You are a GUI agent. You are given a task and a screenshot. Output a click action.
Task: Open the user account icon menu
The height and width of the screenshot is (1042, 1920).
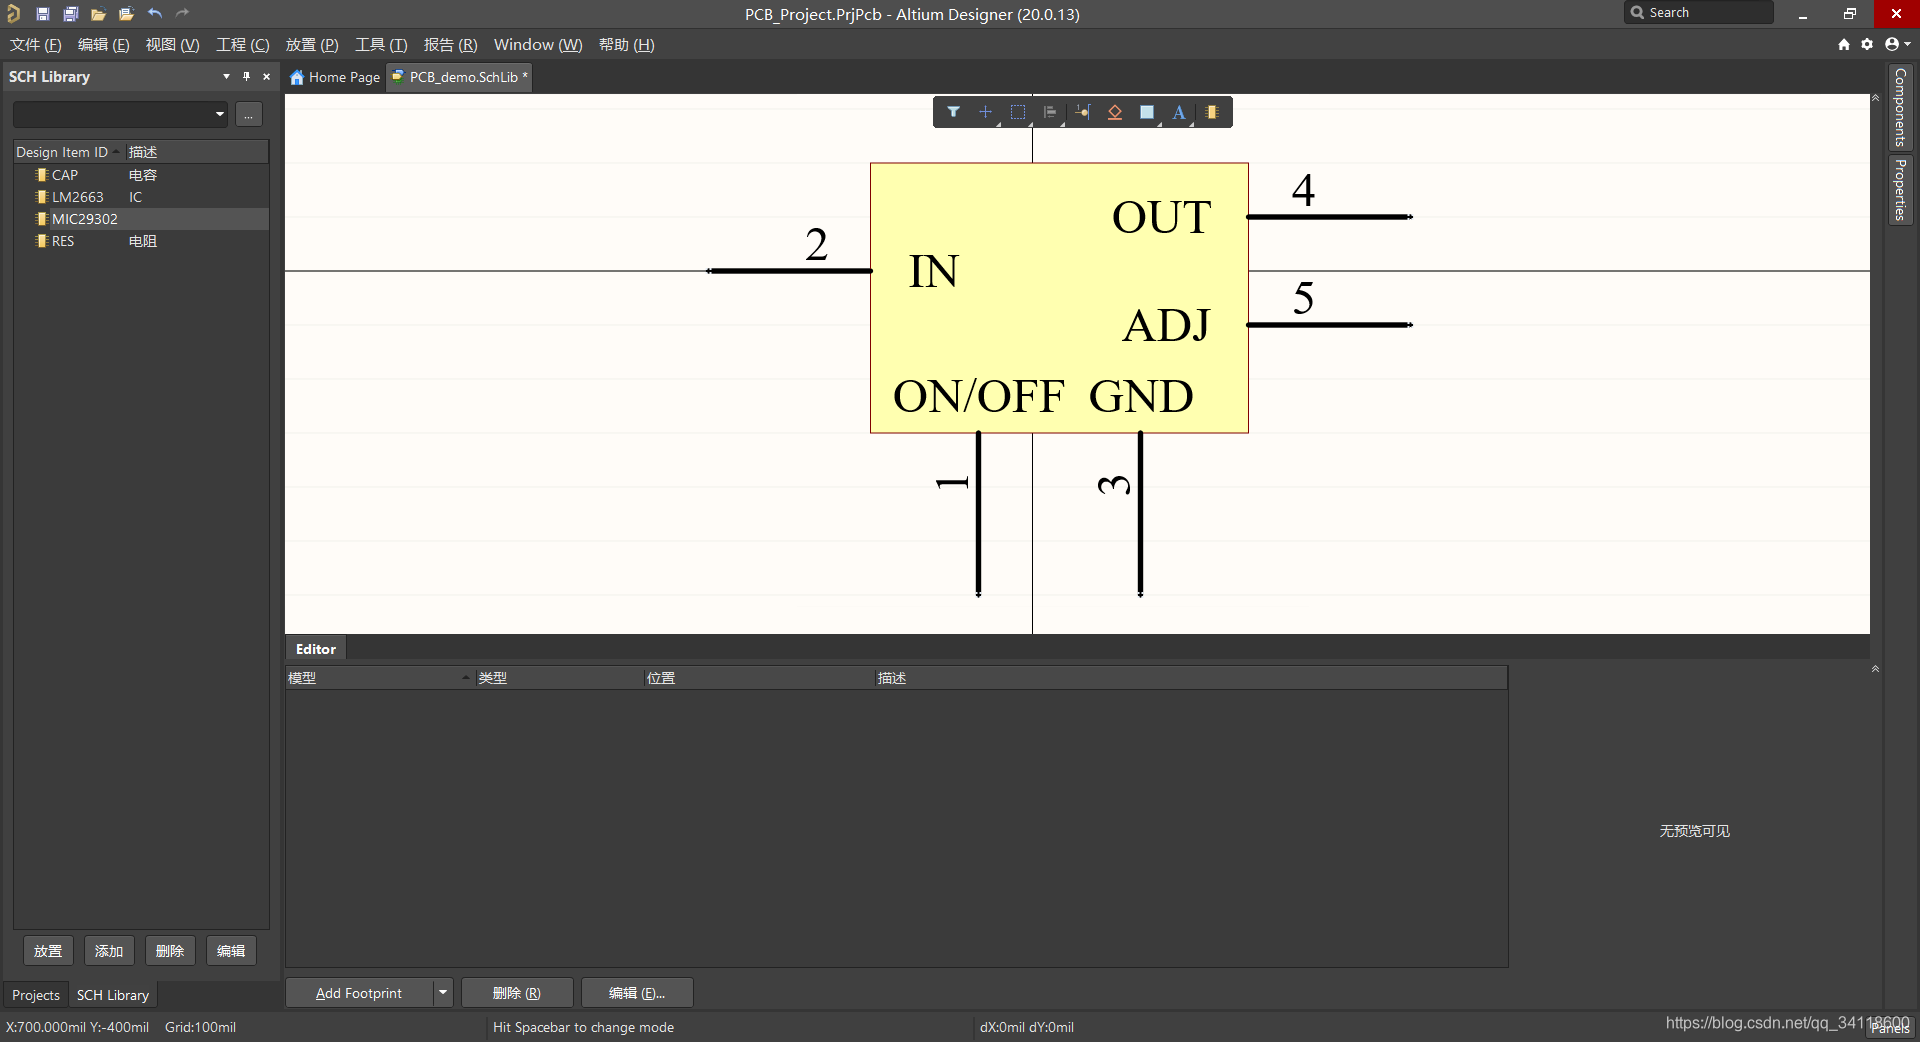pos(1896,44)
